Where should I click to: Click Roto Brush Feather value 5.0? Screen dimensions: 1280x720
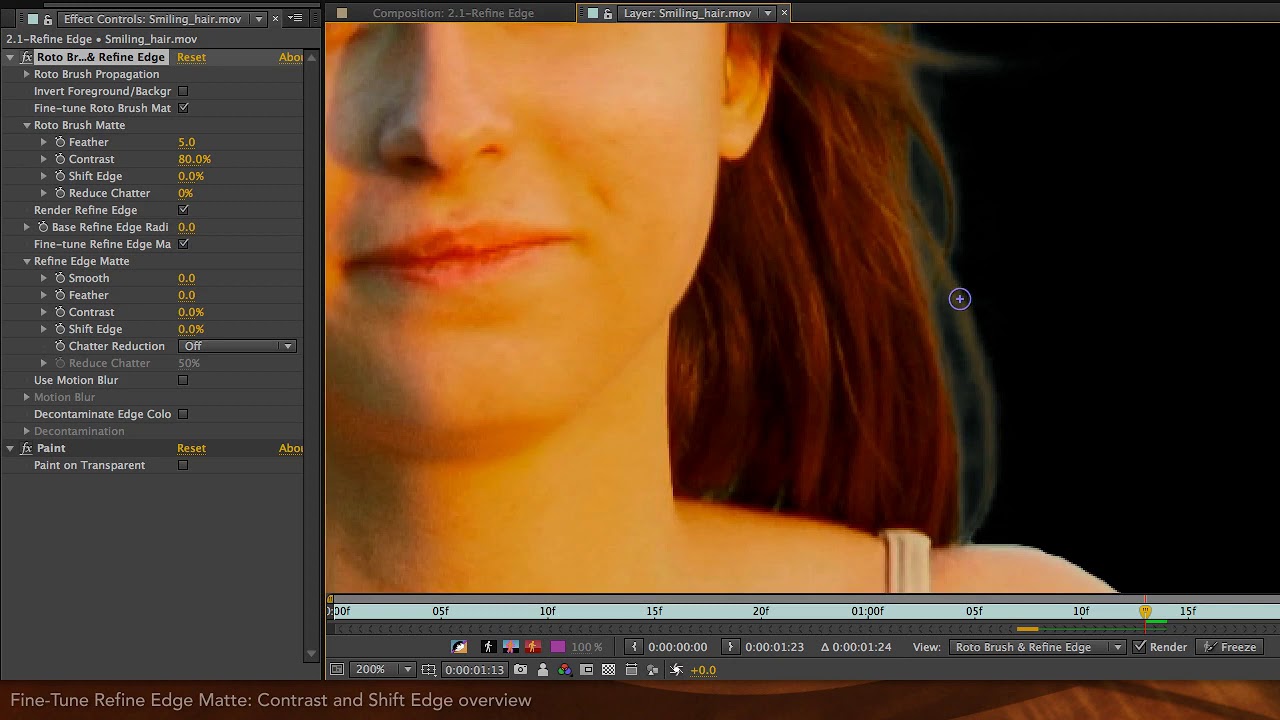187,142
